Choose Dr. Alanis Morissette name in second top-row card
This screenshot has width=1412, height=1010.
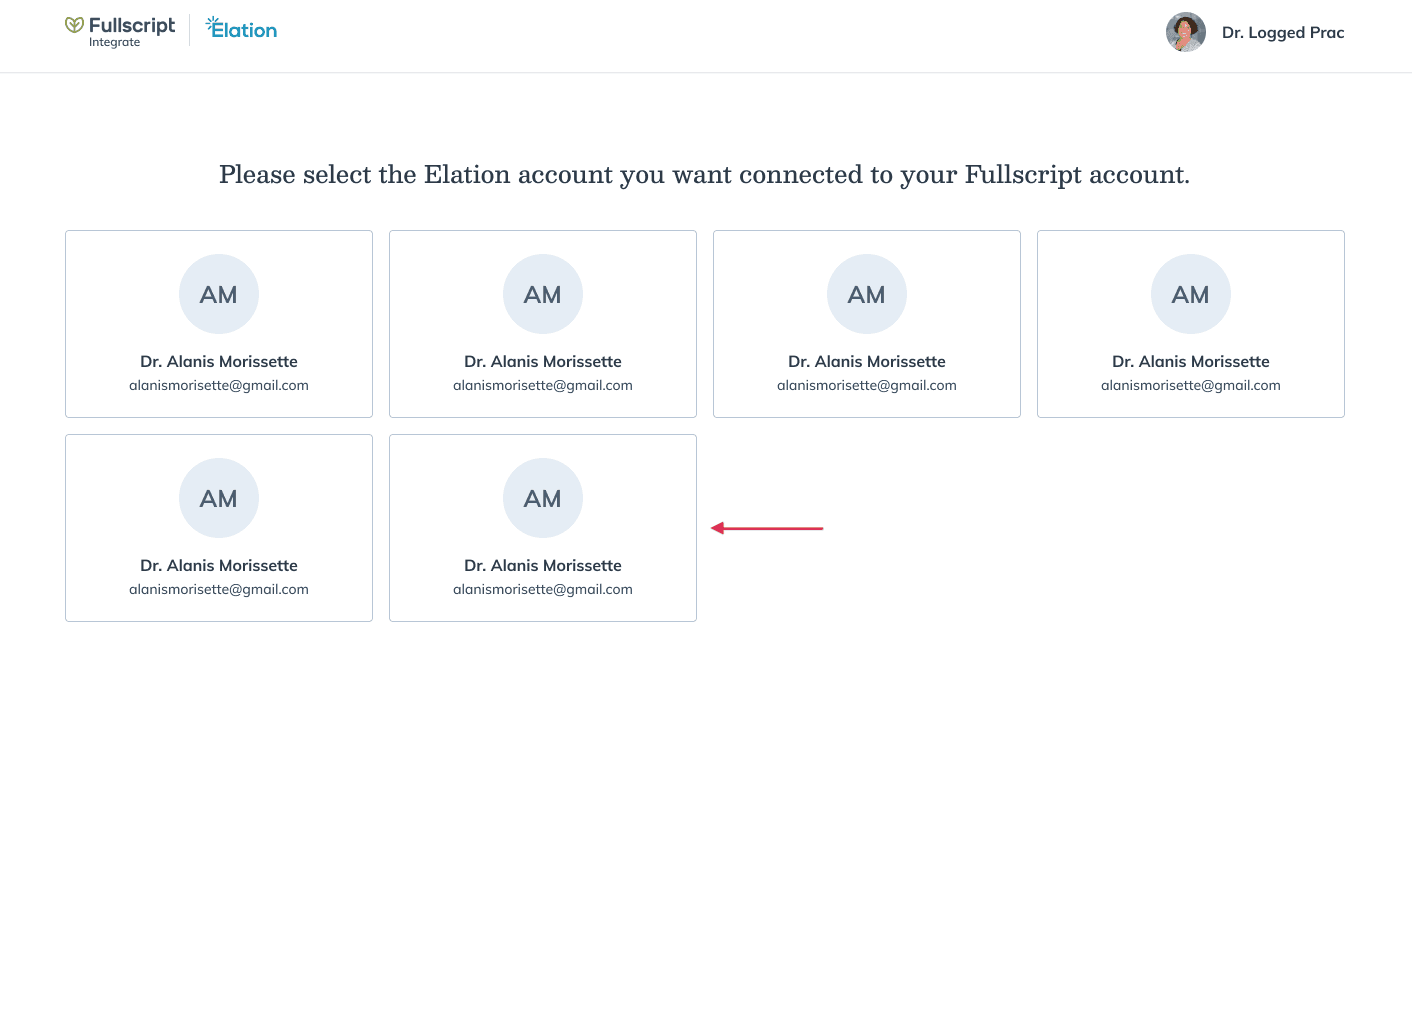543,361
